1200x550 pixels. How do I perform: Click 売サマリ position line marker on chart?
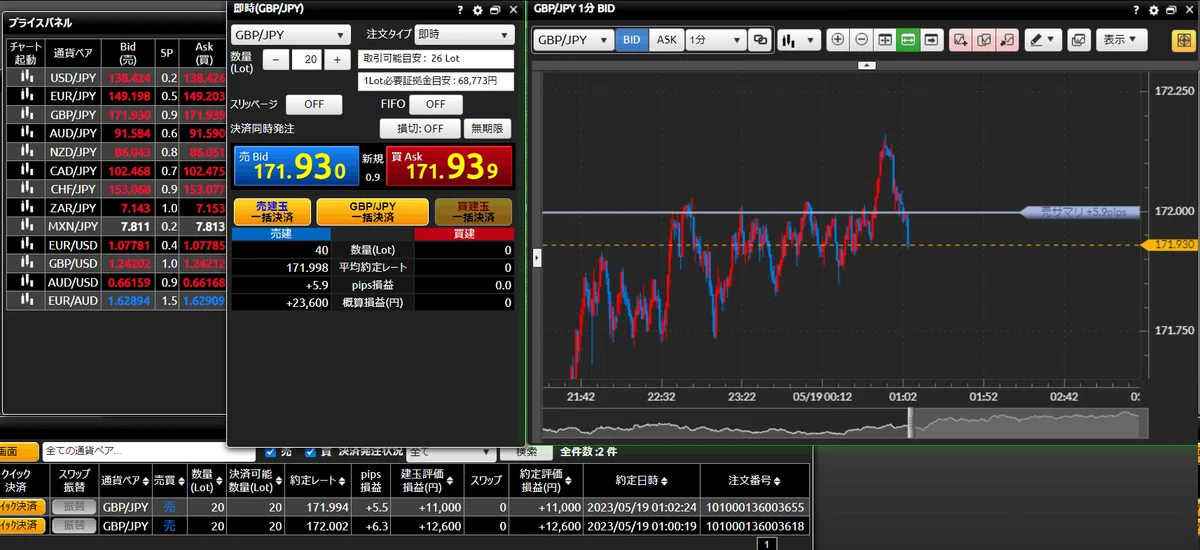point(1080,212)
